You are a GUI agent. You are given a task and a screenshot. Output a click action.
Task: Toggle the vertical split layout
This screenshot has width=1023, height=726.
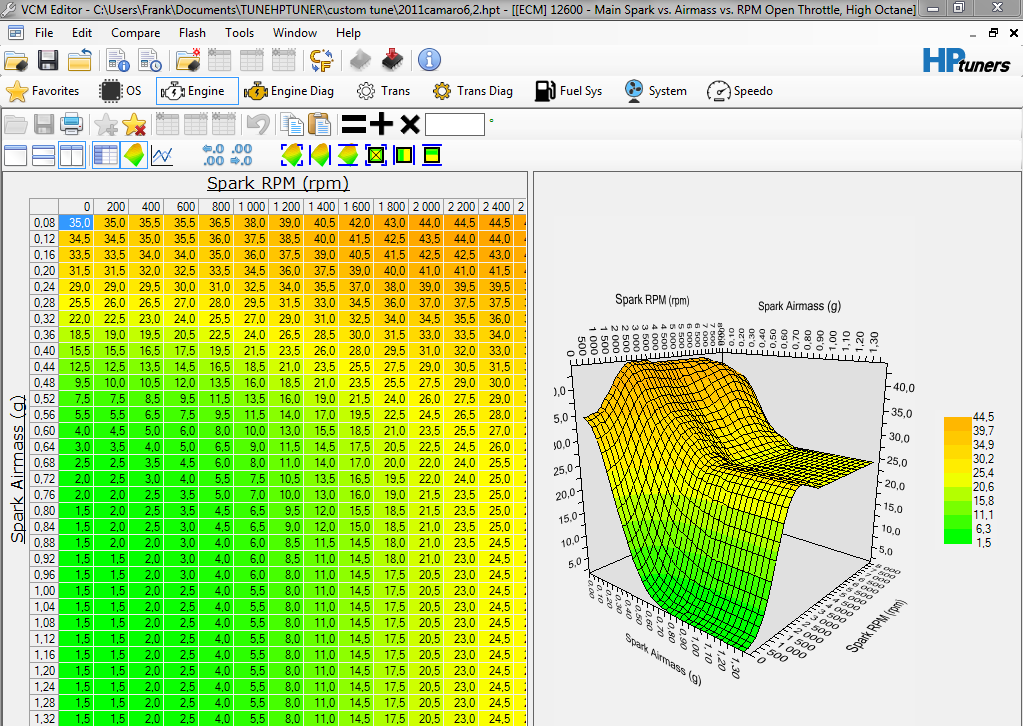[x=72, y=155]
